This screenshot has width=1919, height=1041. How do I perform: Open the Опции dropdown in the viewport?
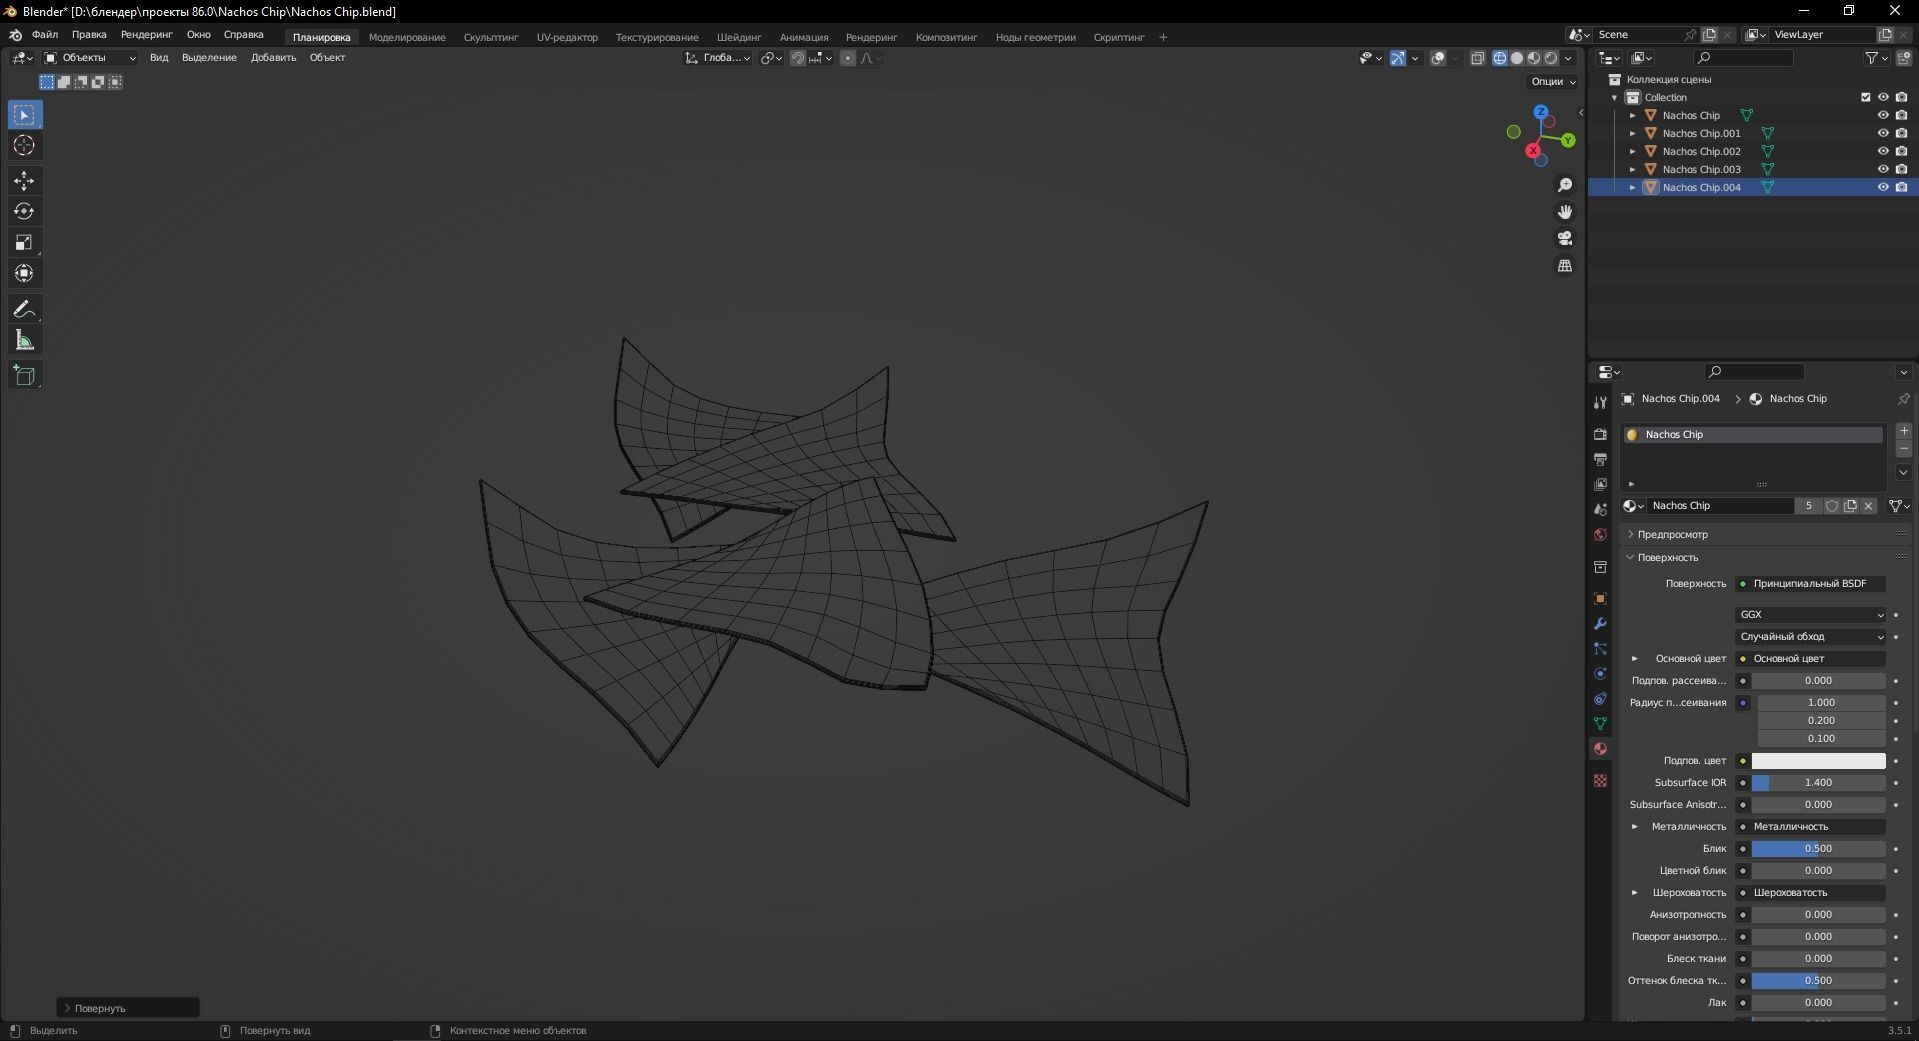[1553, 82]
